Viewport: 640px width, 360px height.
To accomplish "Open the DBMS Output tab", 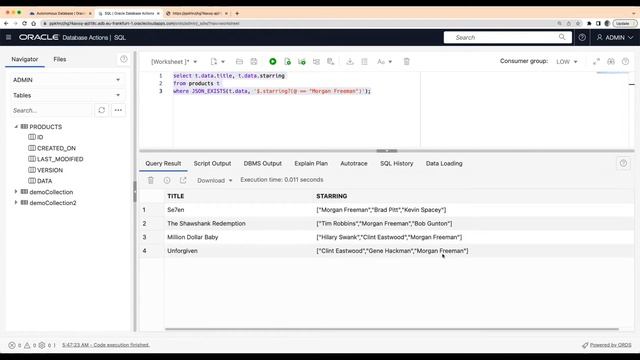I will point(262,163).
